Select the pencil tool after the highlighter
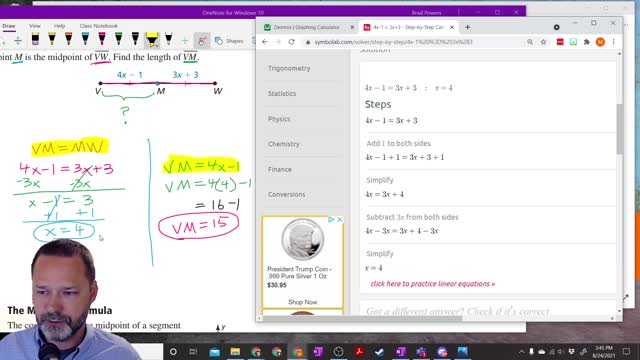The height and width of the screenshot is (360, 640). (169, 39)
